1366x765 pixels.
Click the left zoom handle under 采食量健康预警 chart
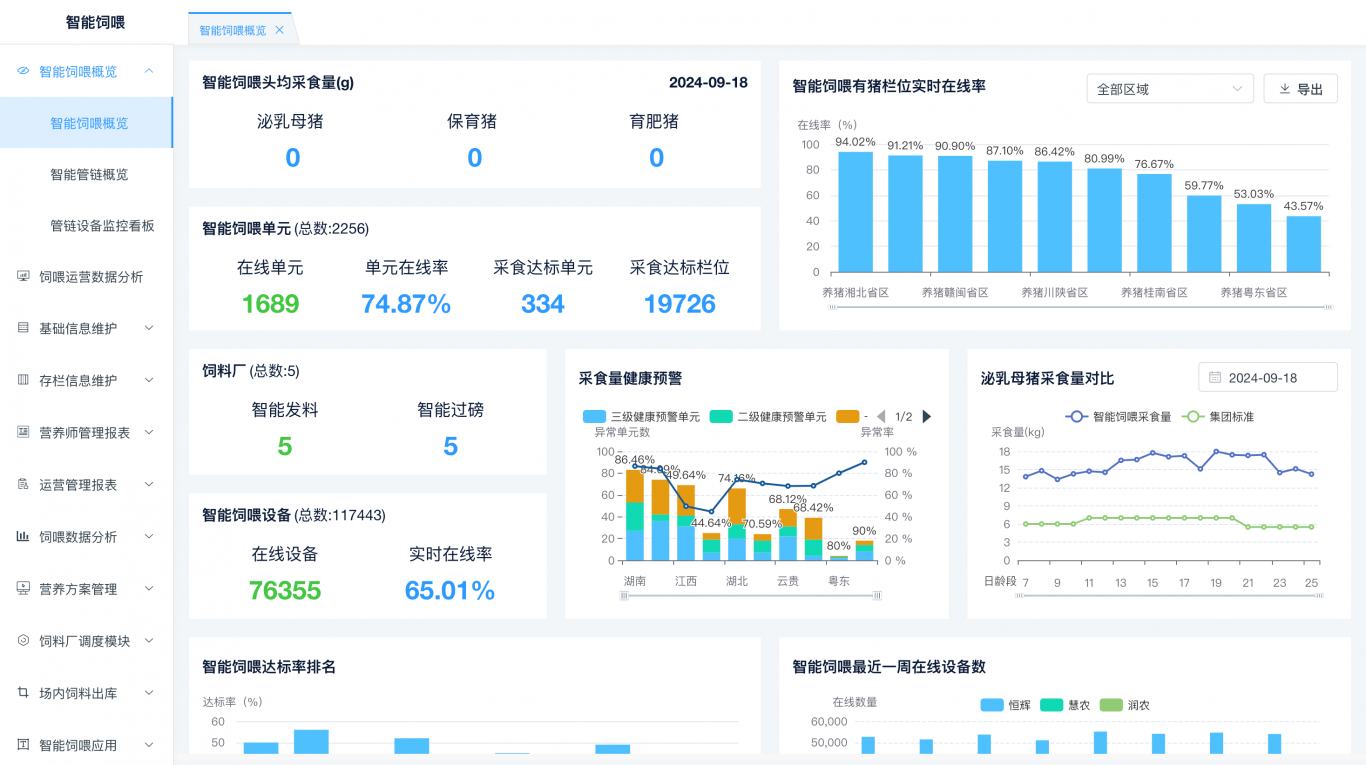click(x=624, y=595)
